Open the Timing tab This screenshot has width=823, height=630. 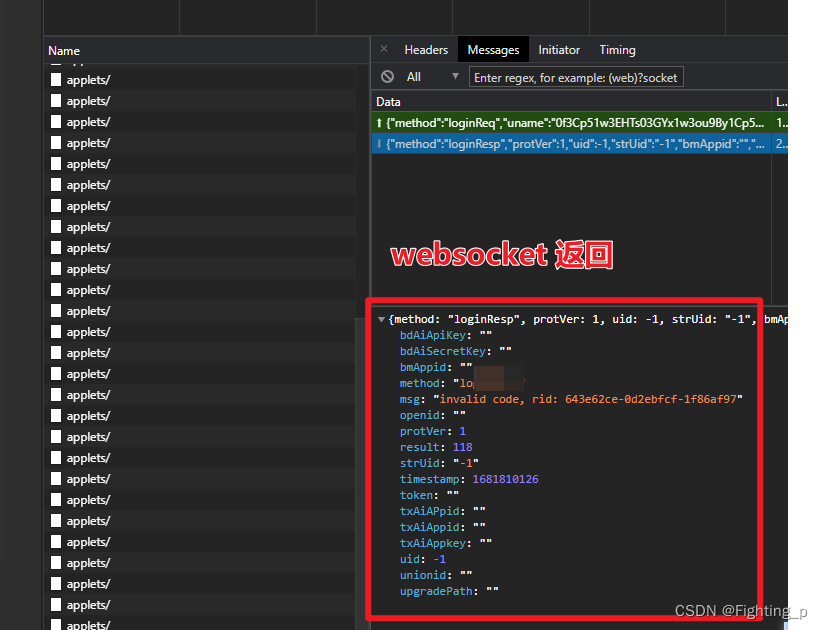tap(617, 50)
